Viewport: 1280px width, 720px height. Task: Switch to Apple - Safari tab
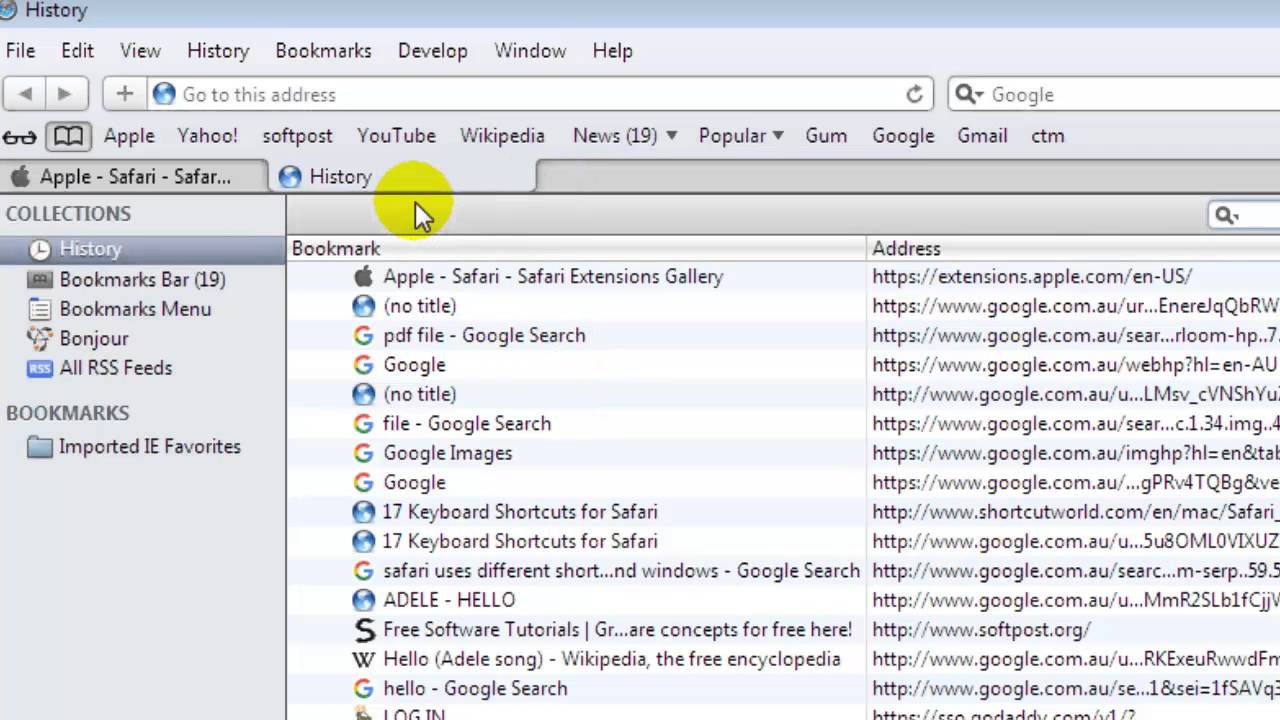click(x=134, y=177)
